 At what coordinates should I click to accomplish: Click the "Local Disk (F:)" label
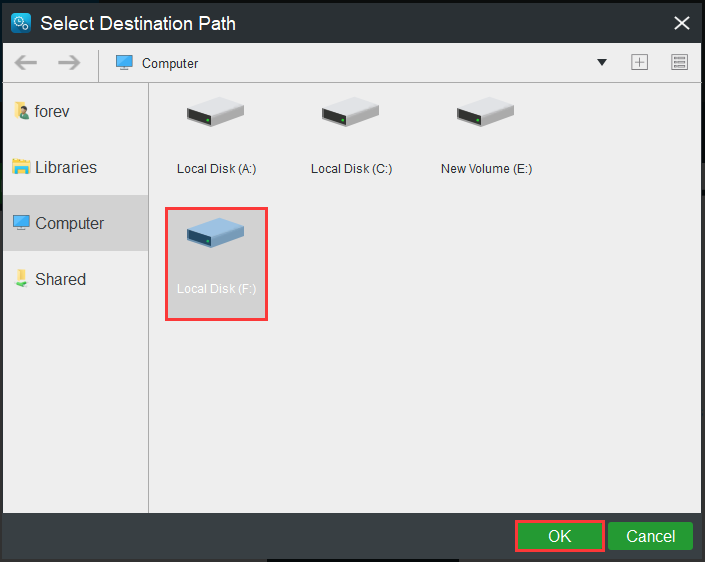tap(216, 289)
